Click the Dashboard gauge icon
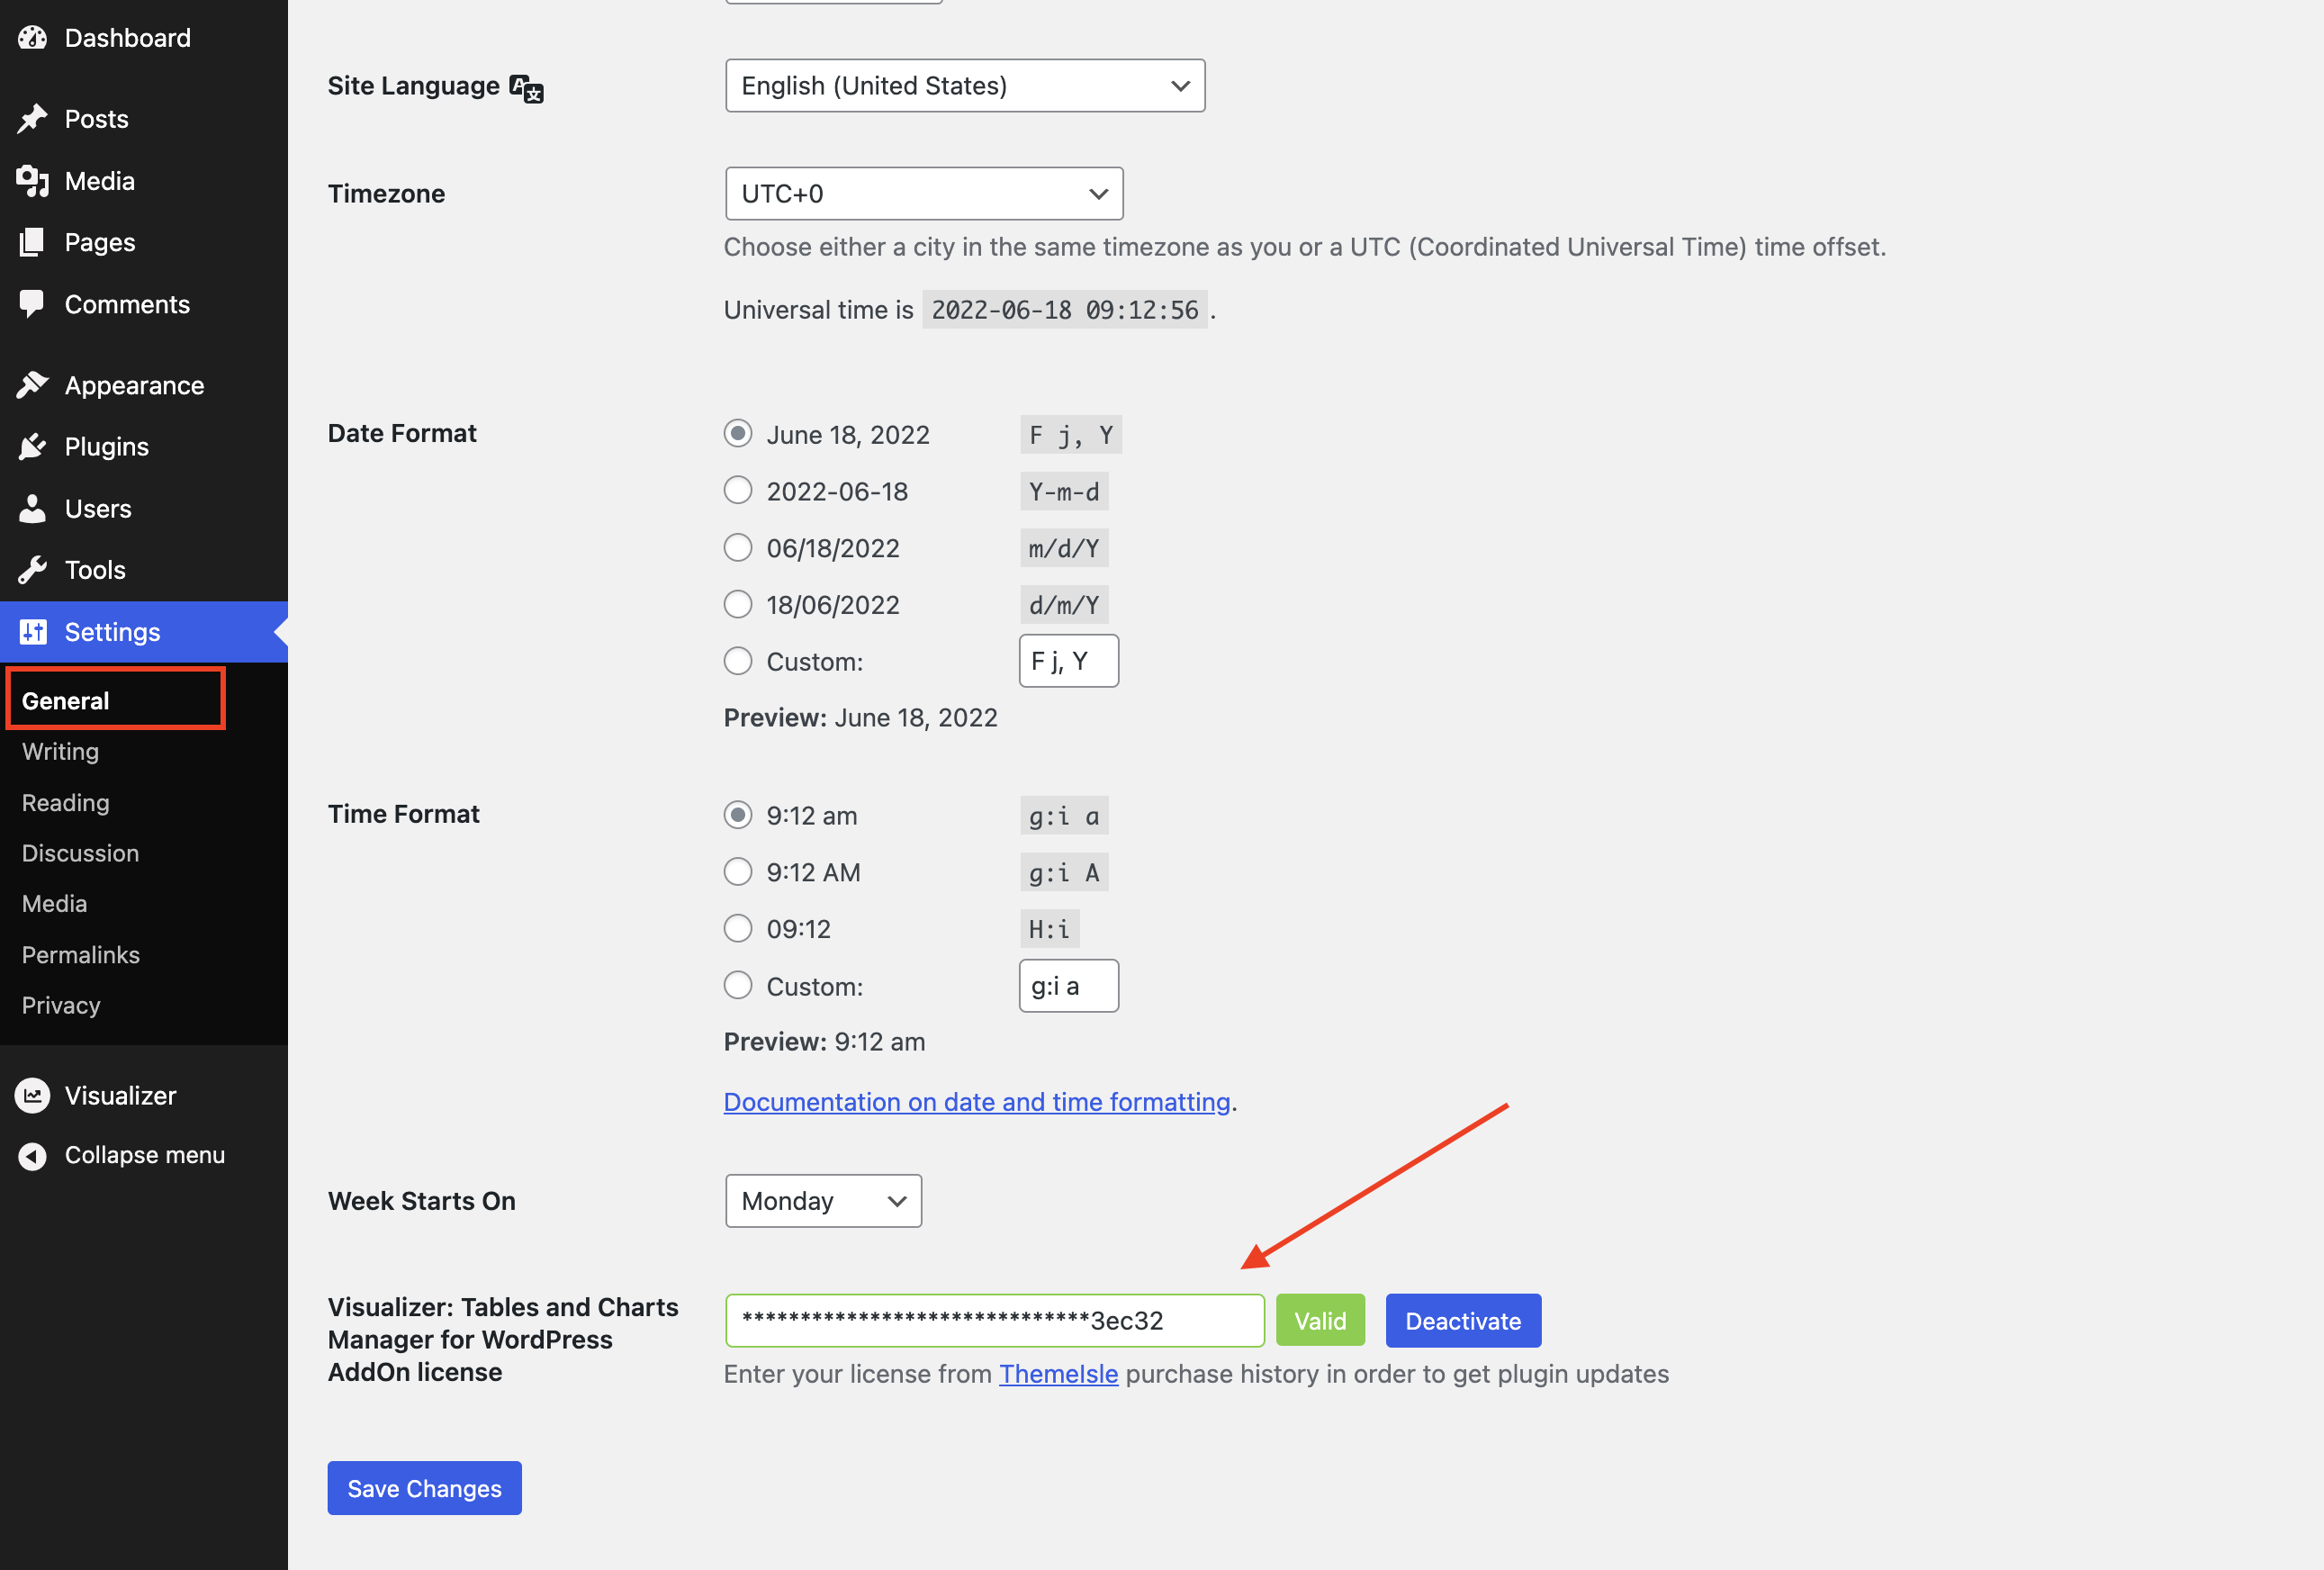The height and width of the screenshot is (1570, 2324). coord(32,38)
